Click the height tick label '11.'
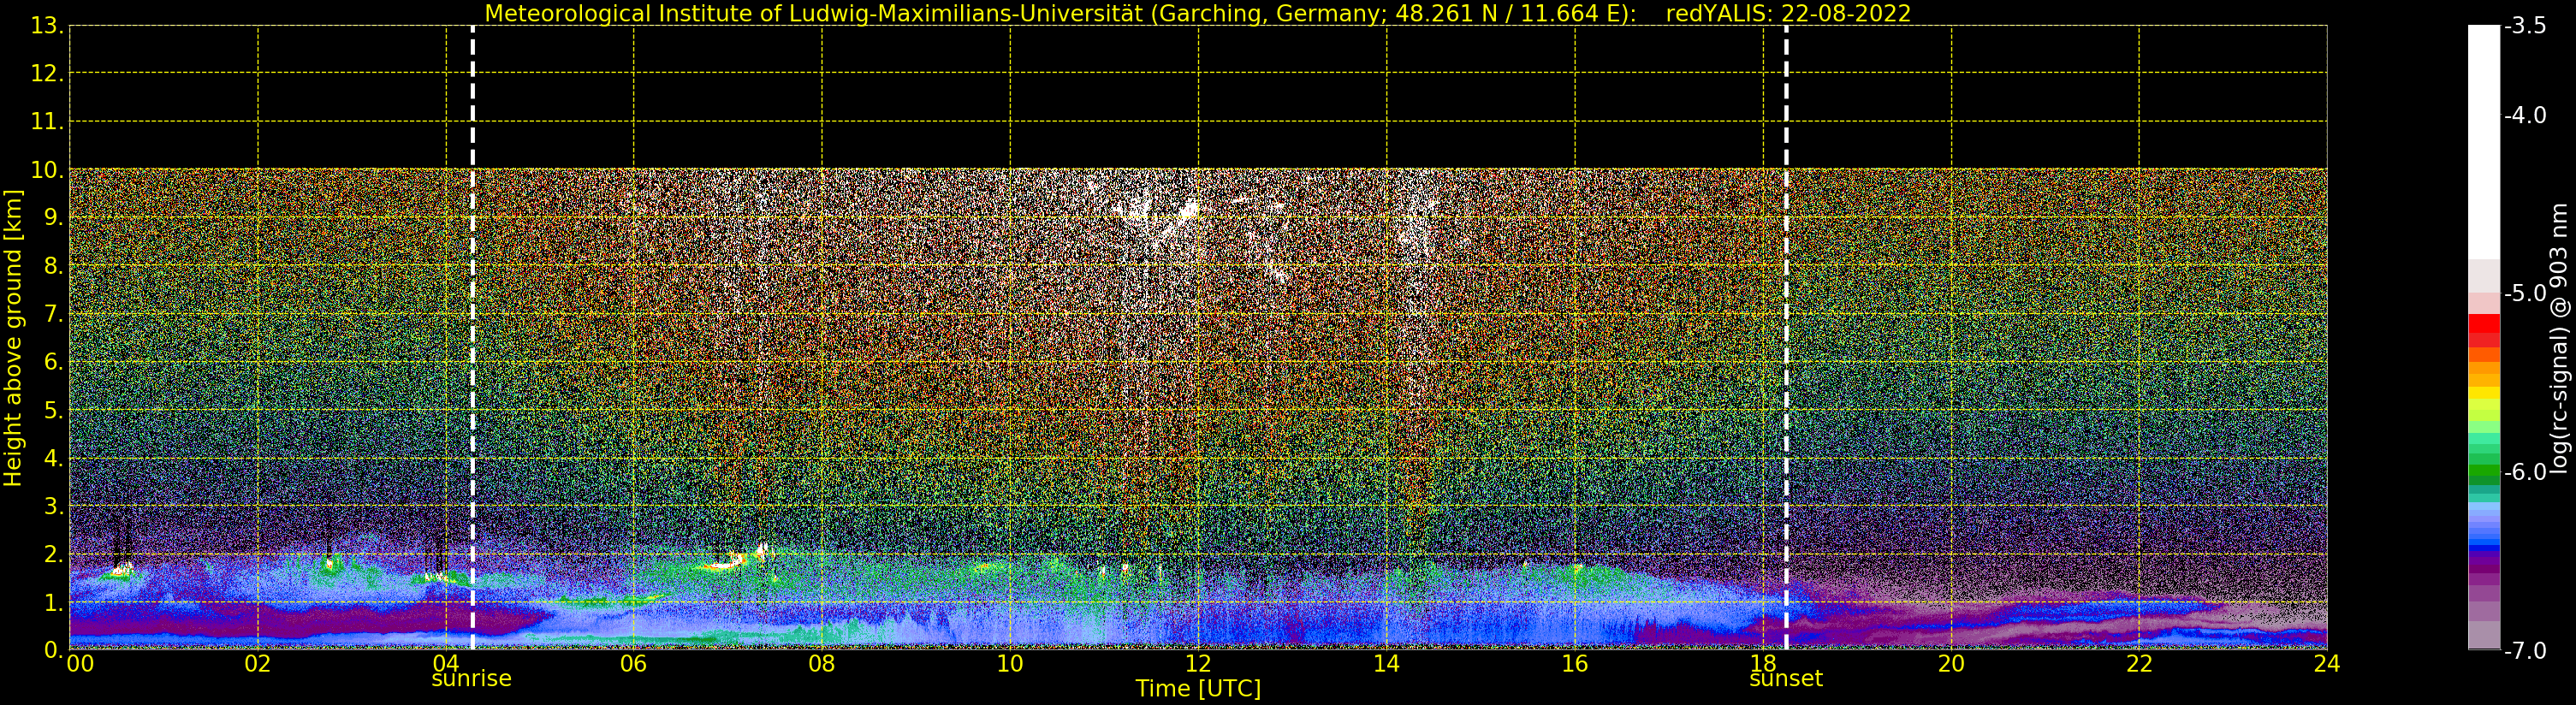 47,122
